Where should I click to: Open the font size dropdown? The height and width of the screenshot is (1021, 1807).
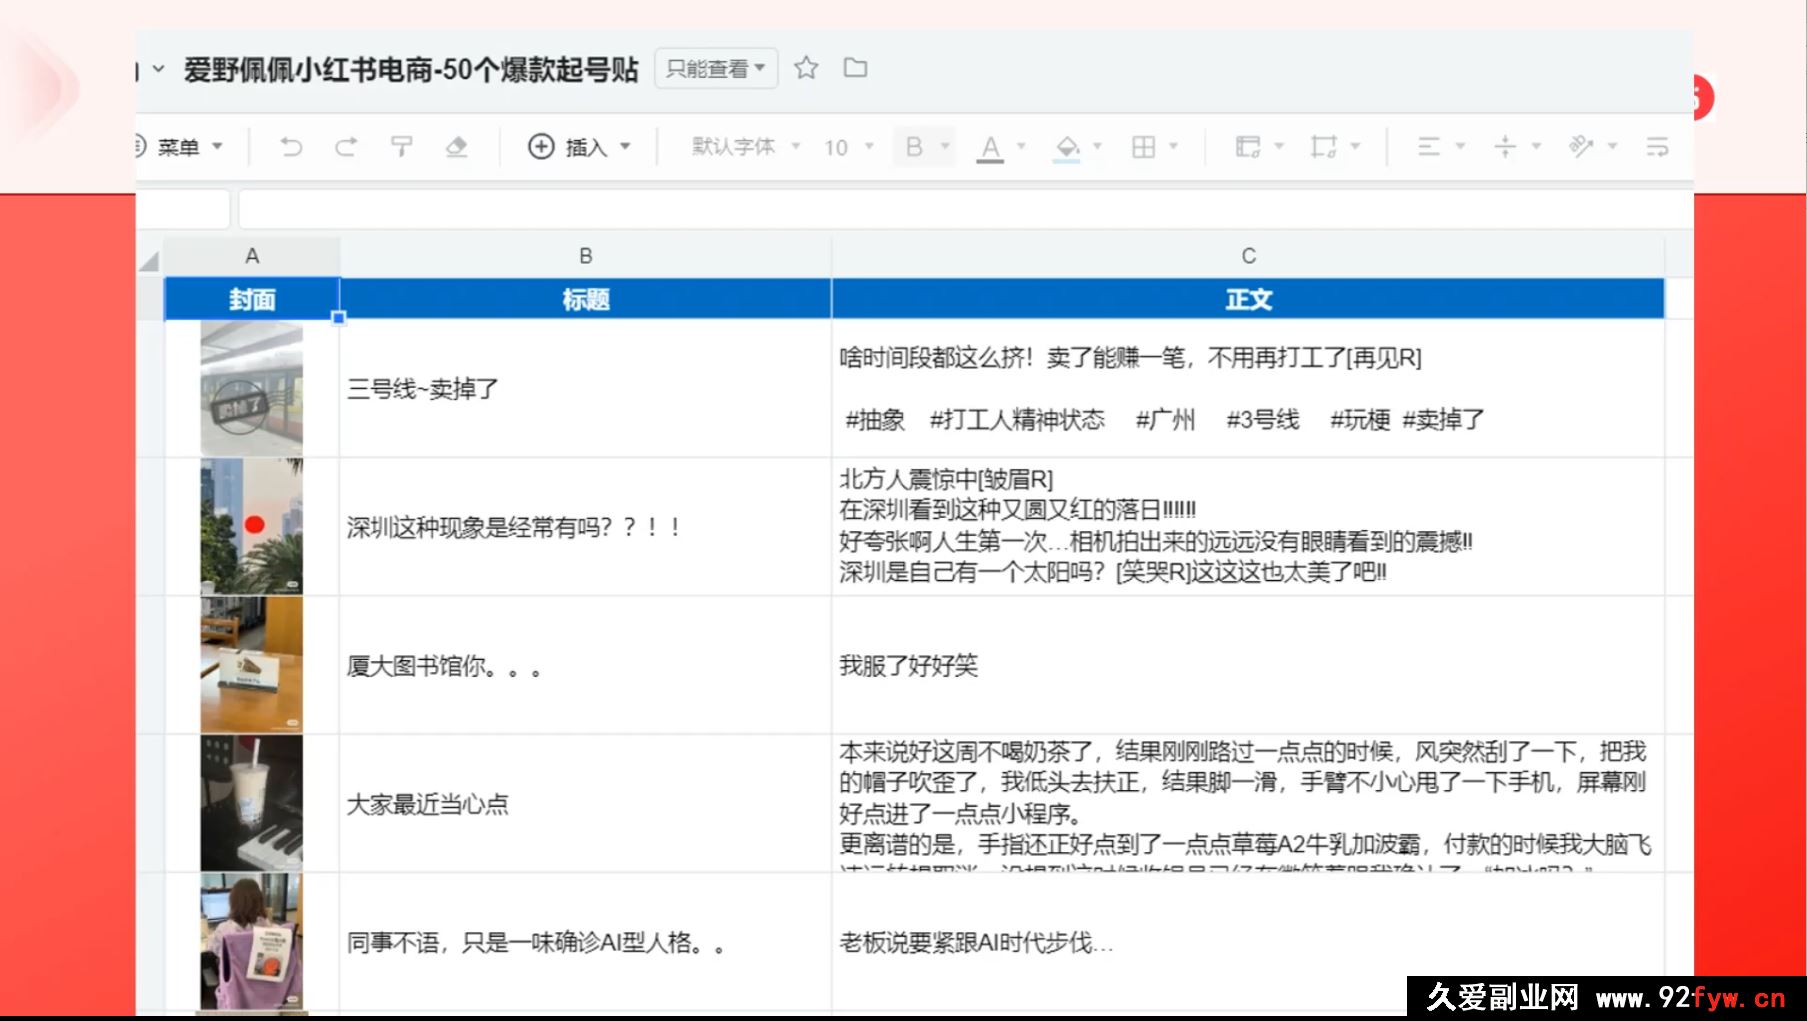click(x=845, y=146)
